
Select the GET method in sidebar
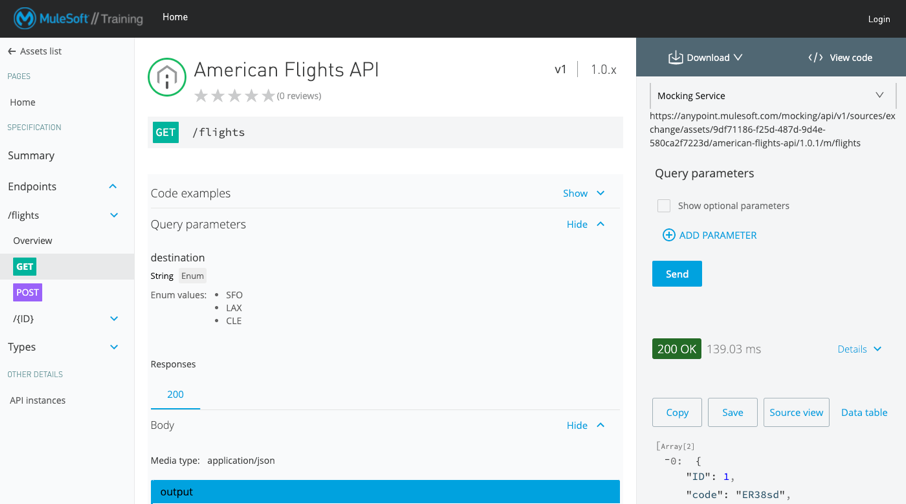[x=25, y=266]
